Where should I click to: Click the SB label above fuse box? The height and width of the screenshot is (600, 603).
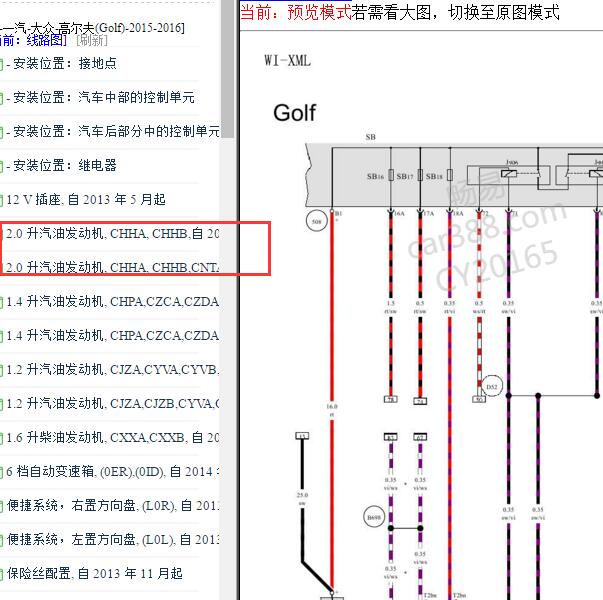click(371, 137)
